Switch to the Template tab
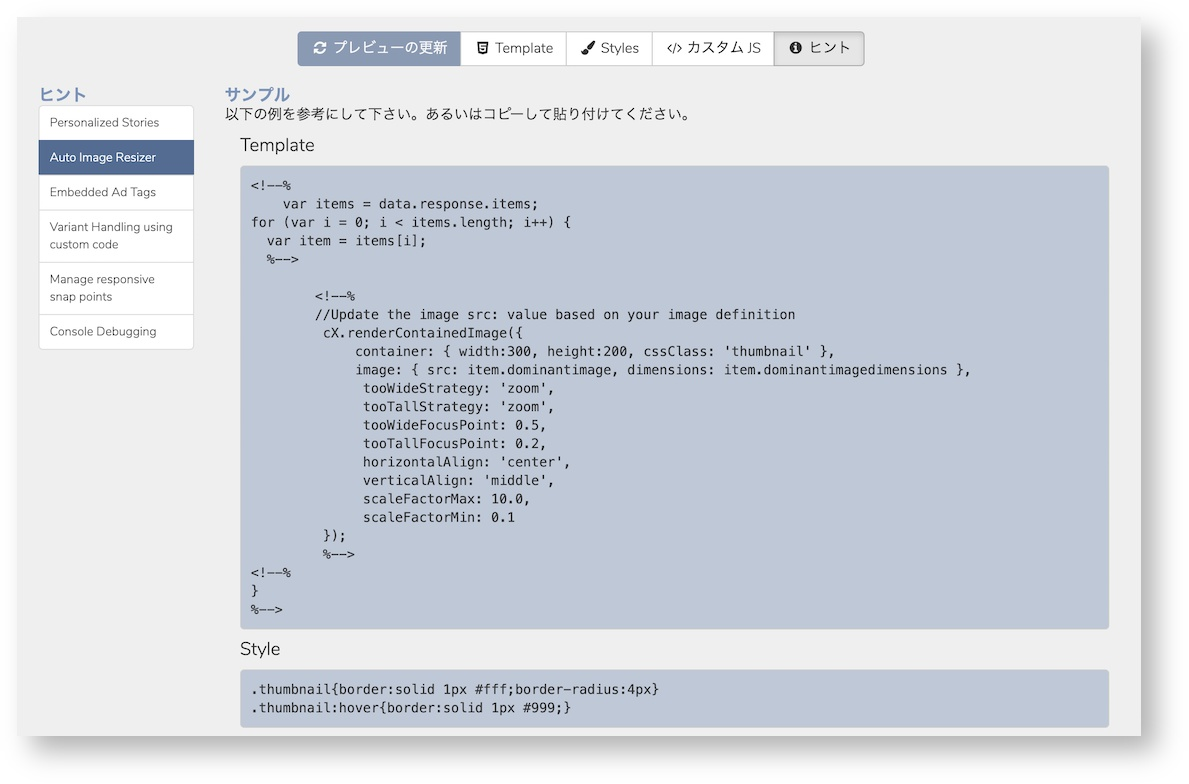The image size is (1189, 784). 513,49
